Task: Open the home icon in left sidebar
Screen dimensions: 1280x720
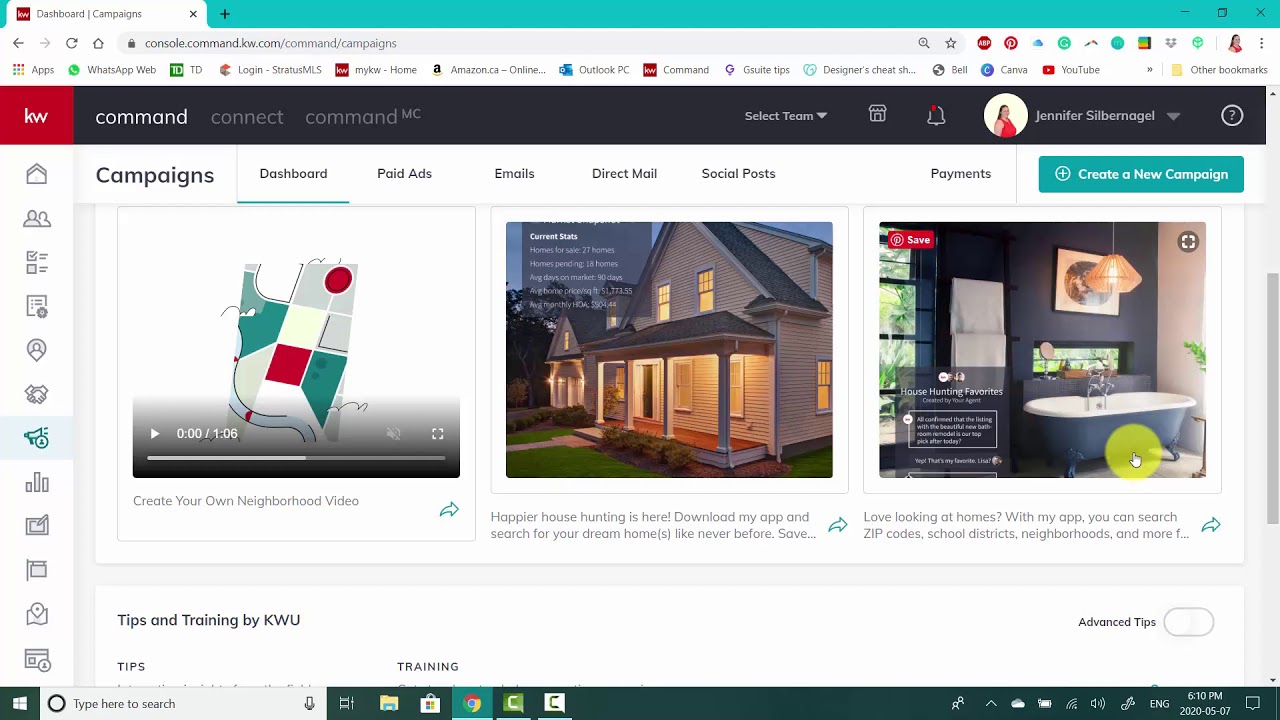Action: coord(37,174)
